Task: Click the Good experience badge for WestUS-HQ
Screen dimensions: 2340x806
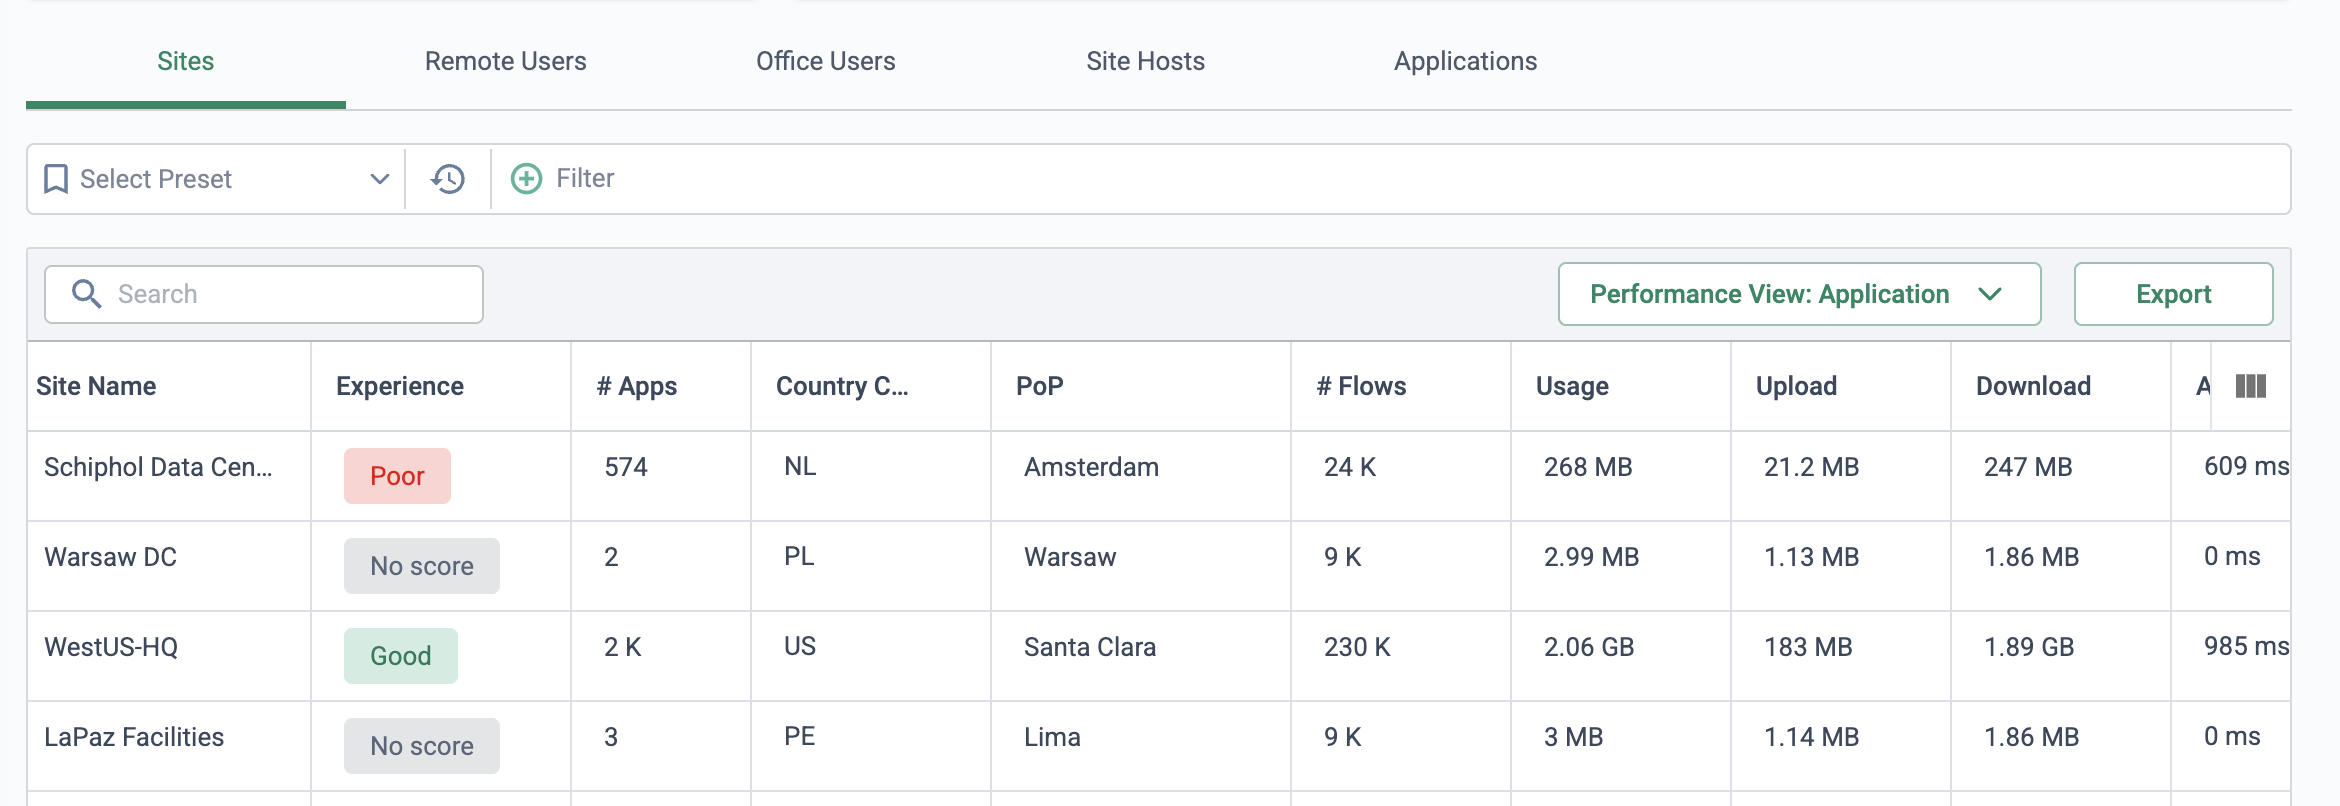Action: click(x=401, y=656)
